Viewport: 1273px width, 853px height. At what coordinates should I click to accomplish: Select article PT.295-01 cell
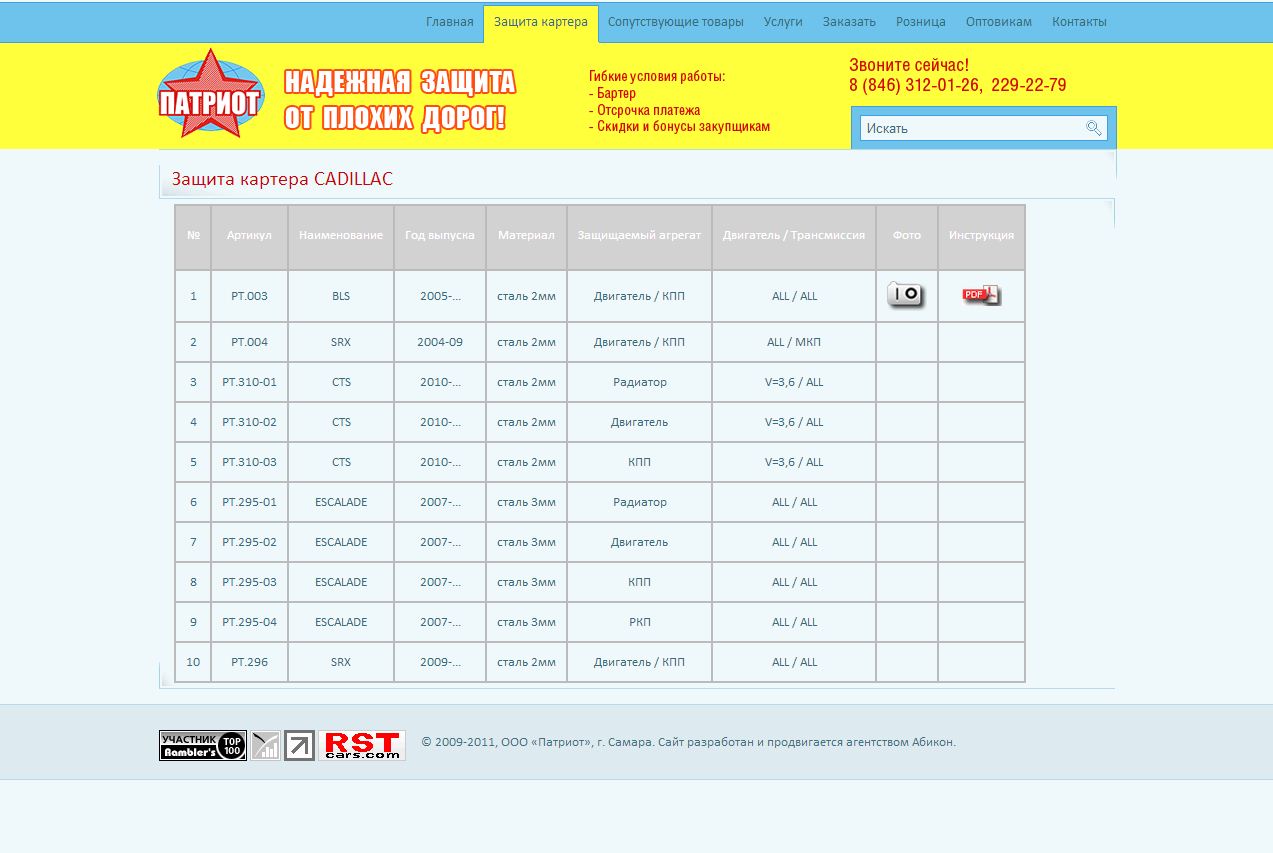pyautogui.click(x=249, y=502)
